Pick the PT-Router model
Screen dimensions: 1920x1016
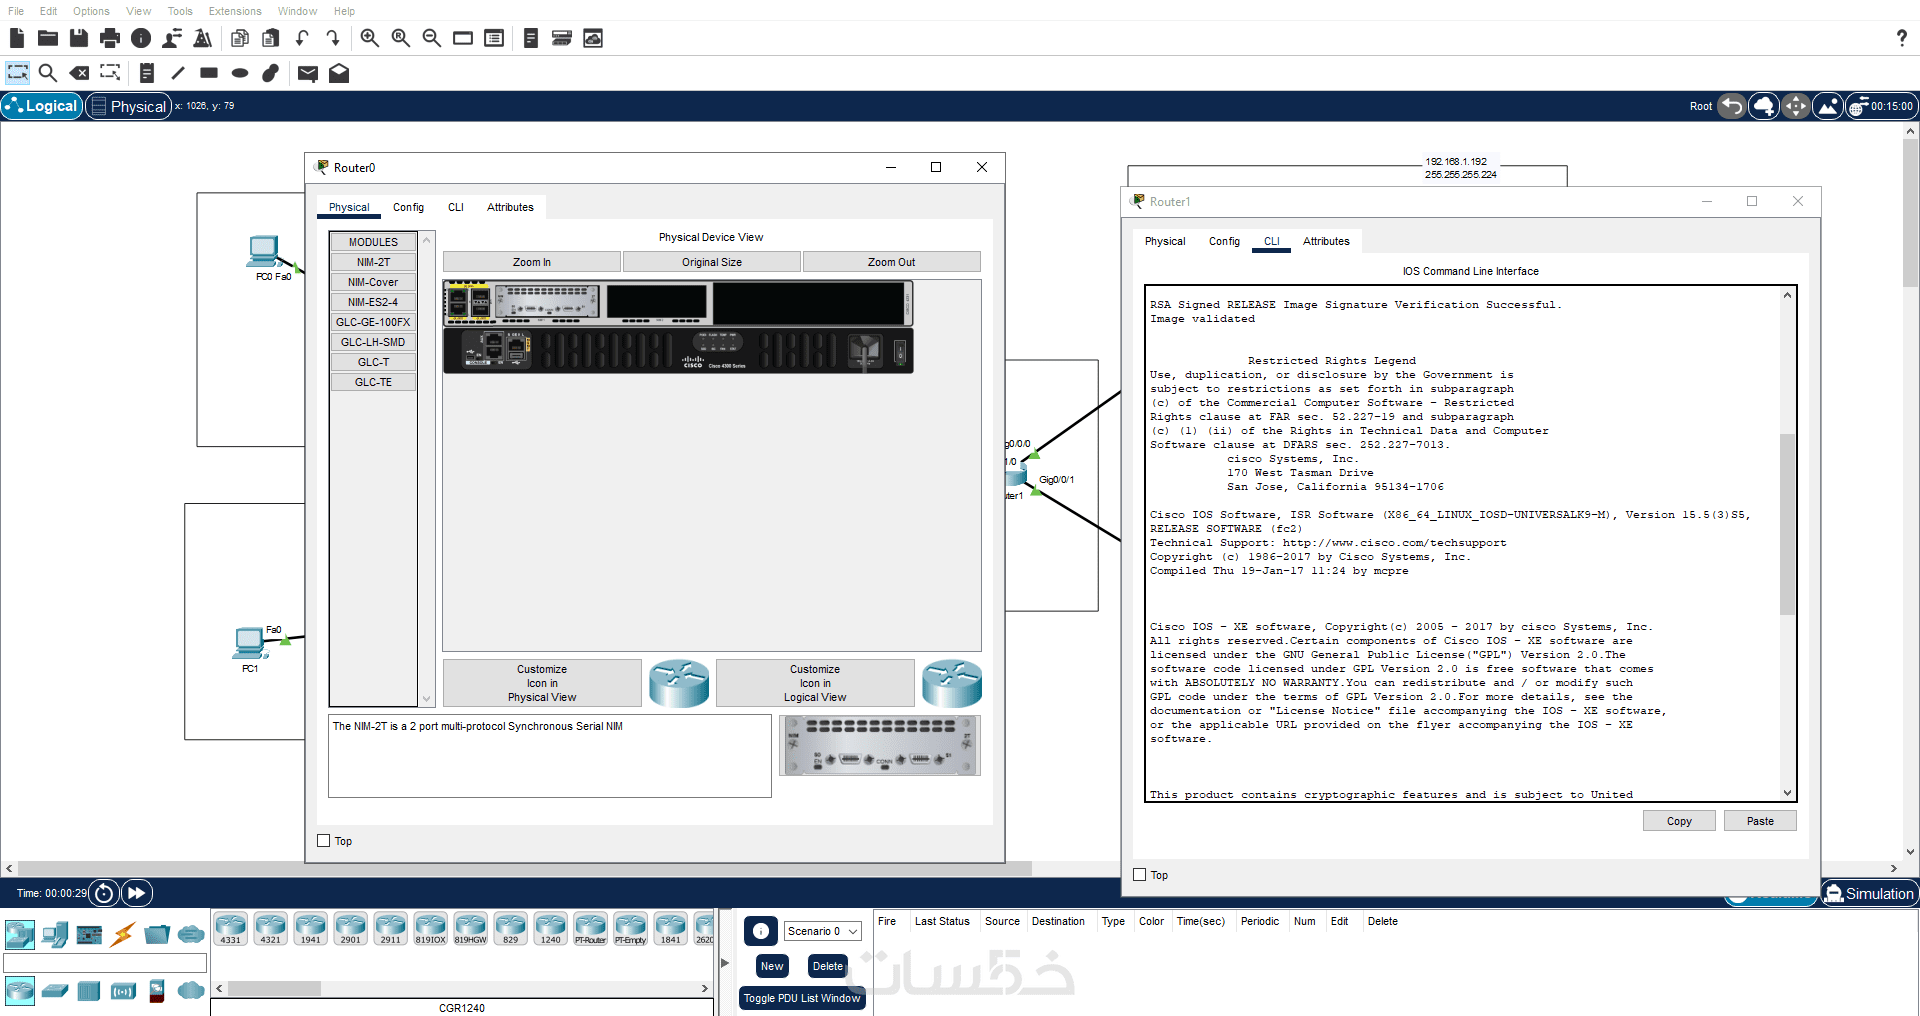590,928
